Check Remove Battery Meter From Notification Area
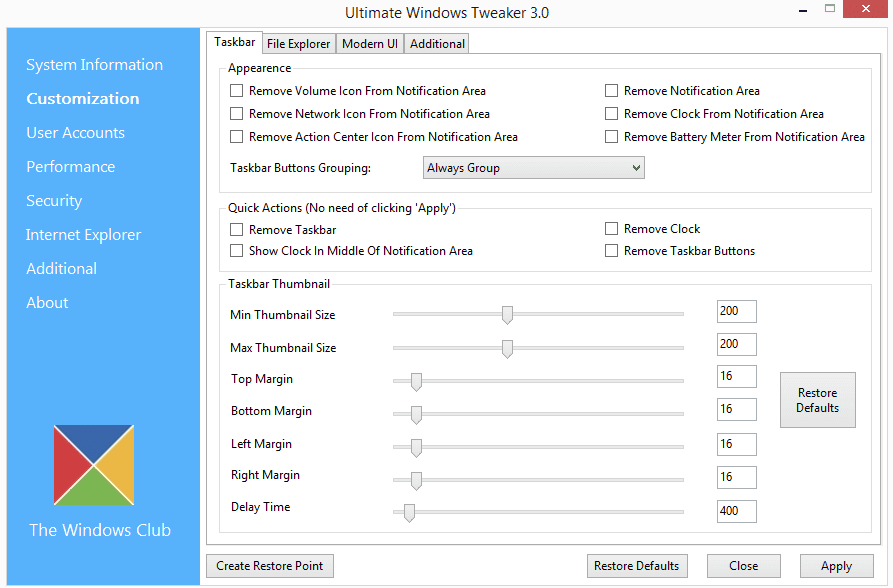Screen dimensions: 893x588 tap(611, 137)
